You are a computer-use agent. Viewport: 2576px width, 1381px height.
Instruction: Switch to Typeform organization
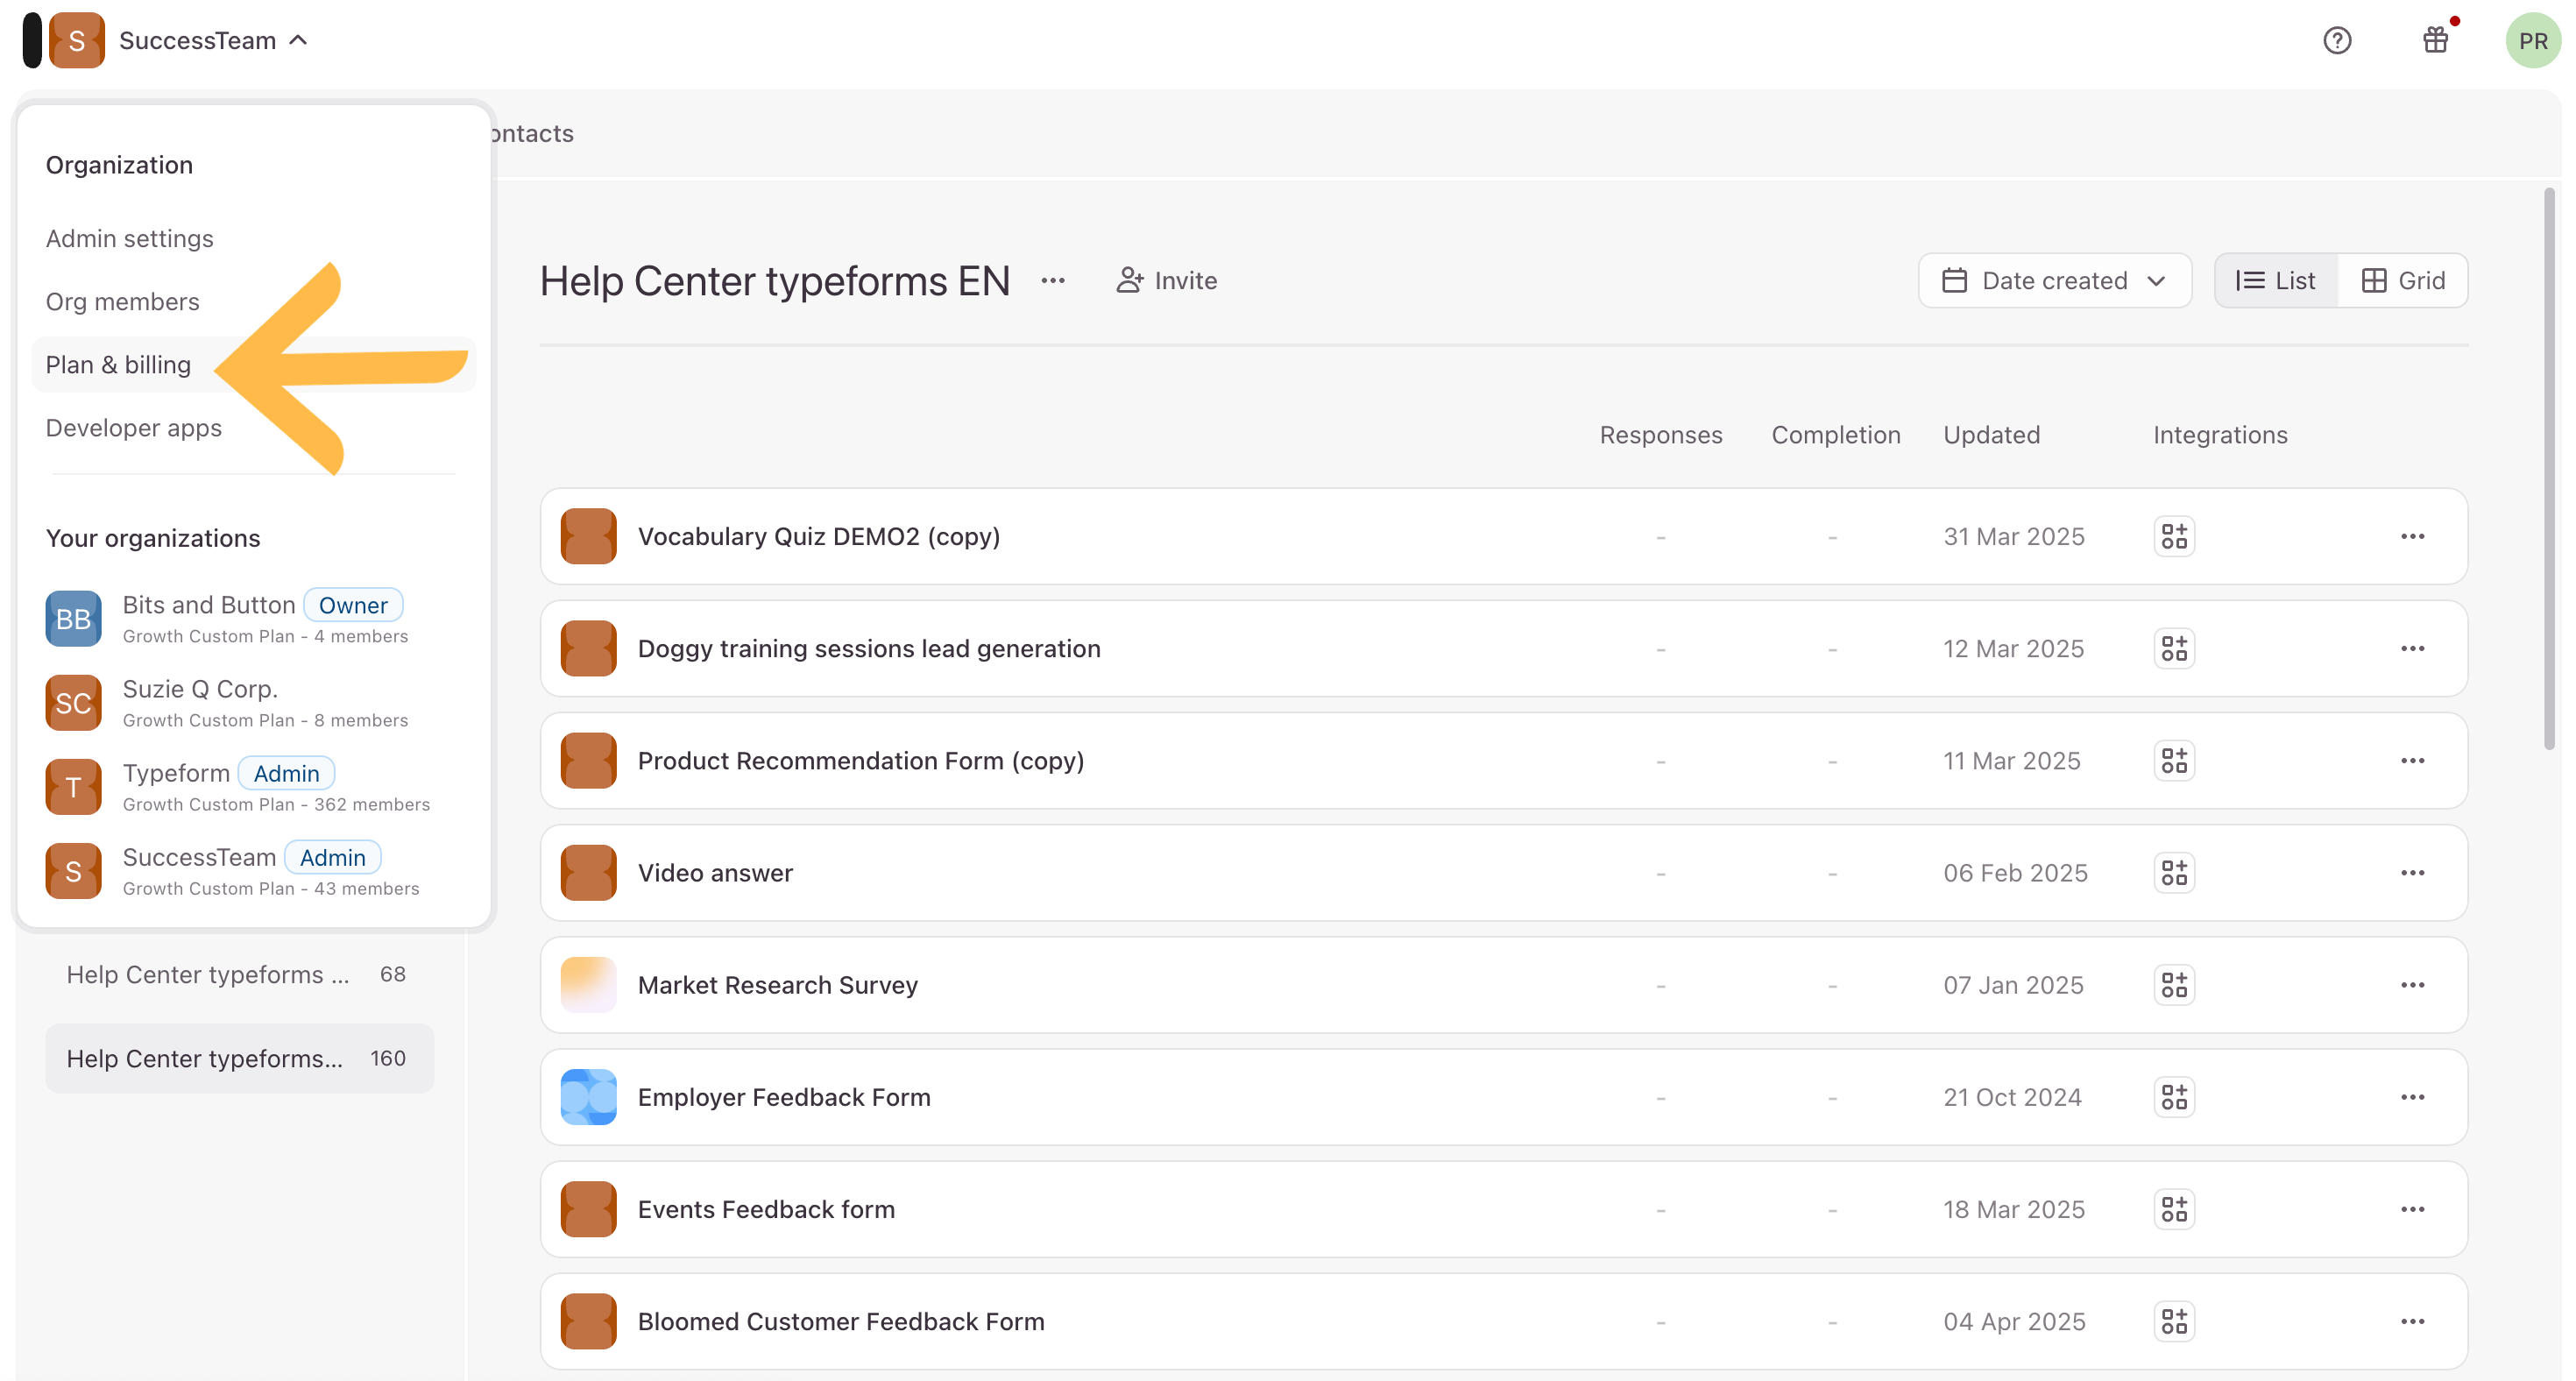coord(253,787)
